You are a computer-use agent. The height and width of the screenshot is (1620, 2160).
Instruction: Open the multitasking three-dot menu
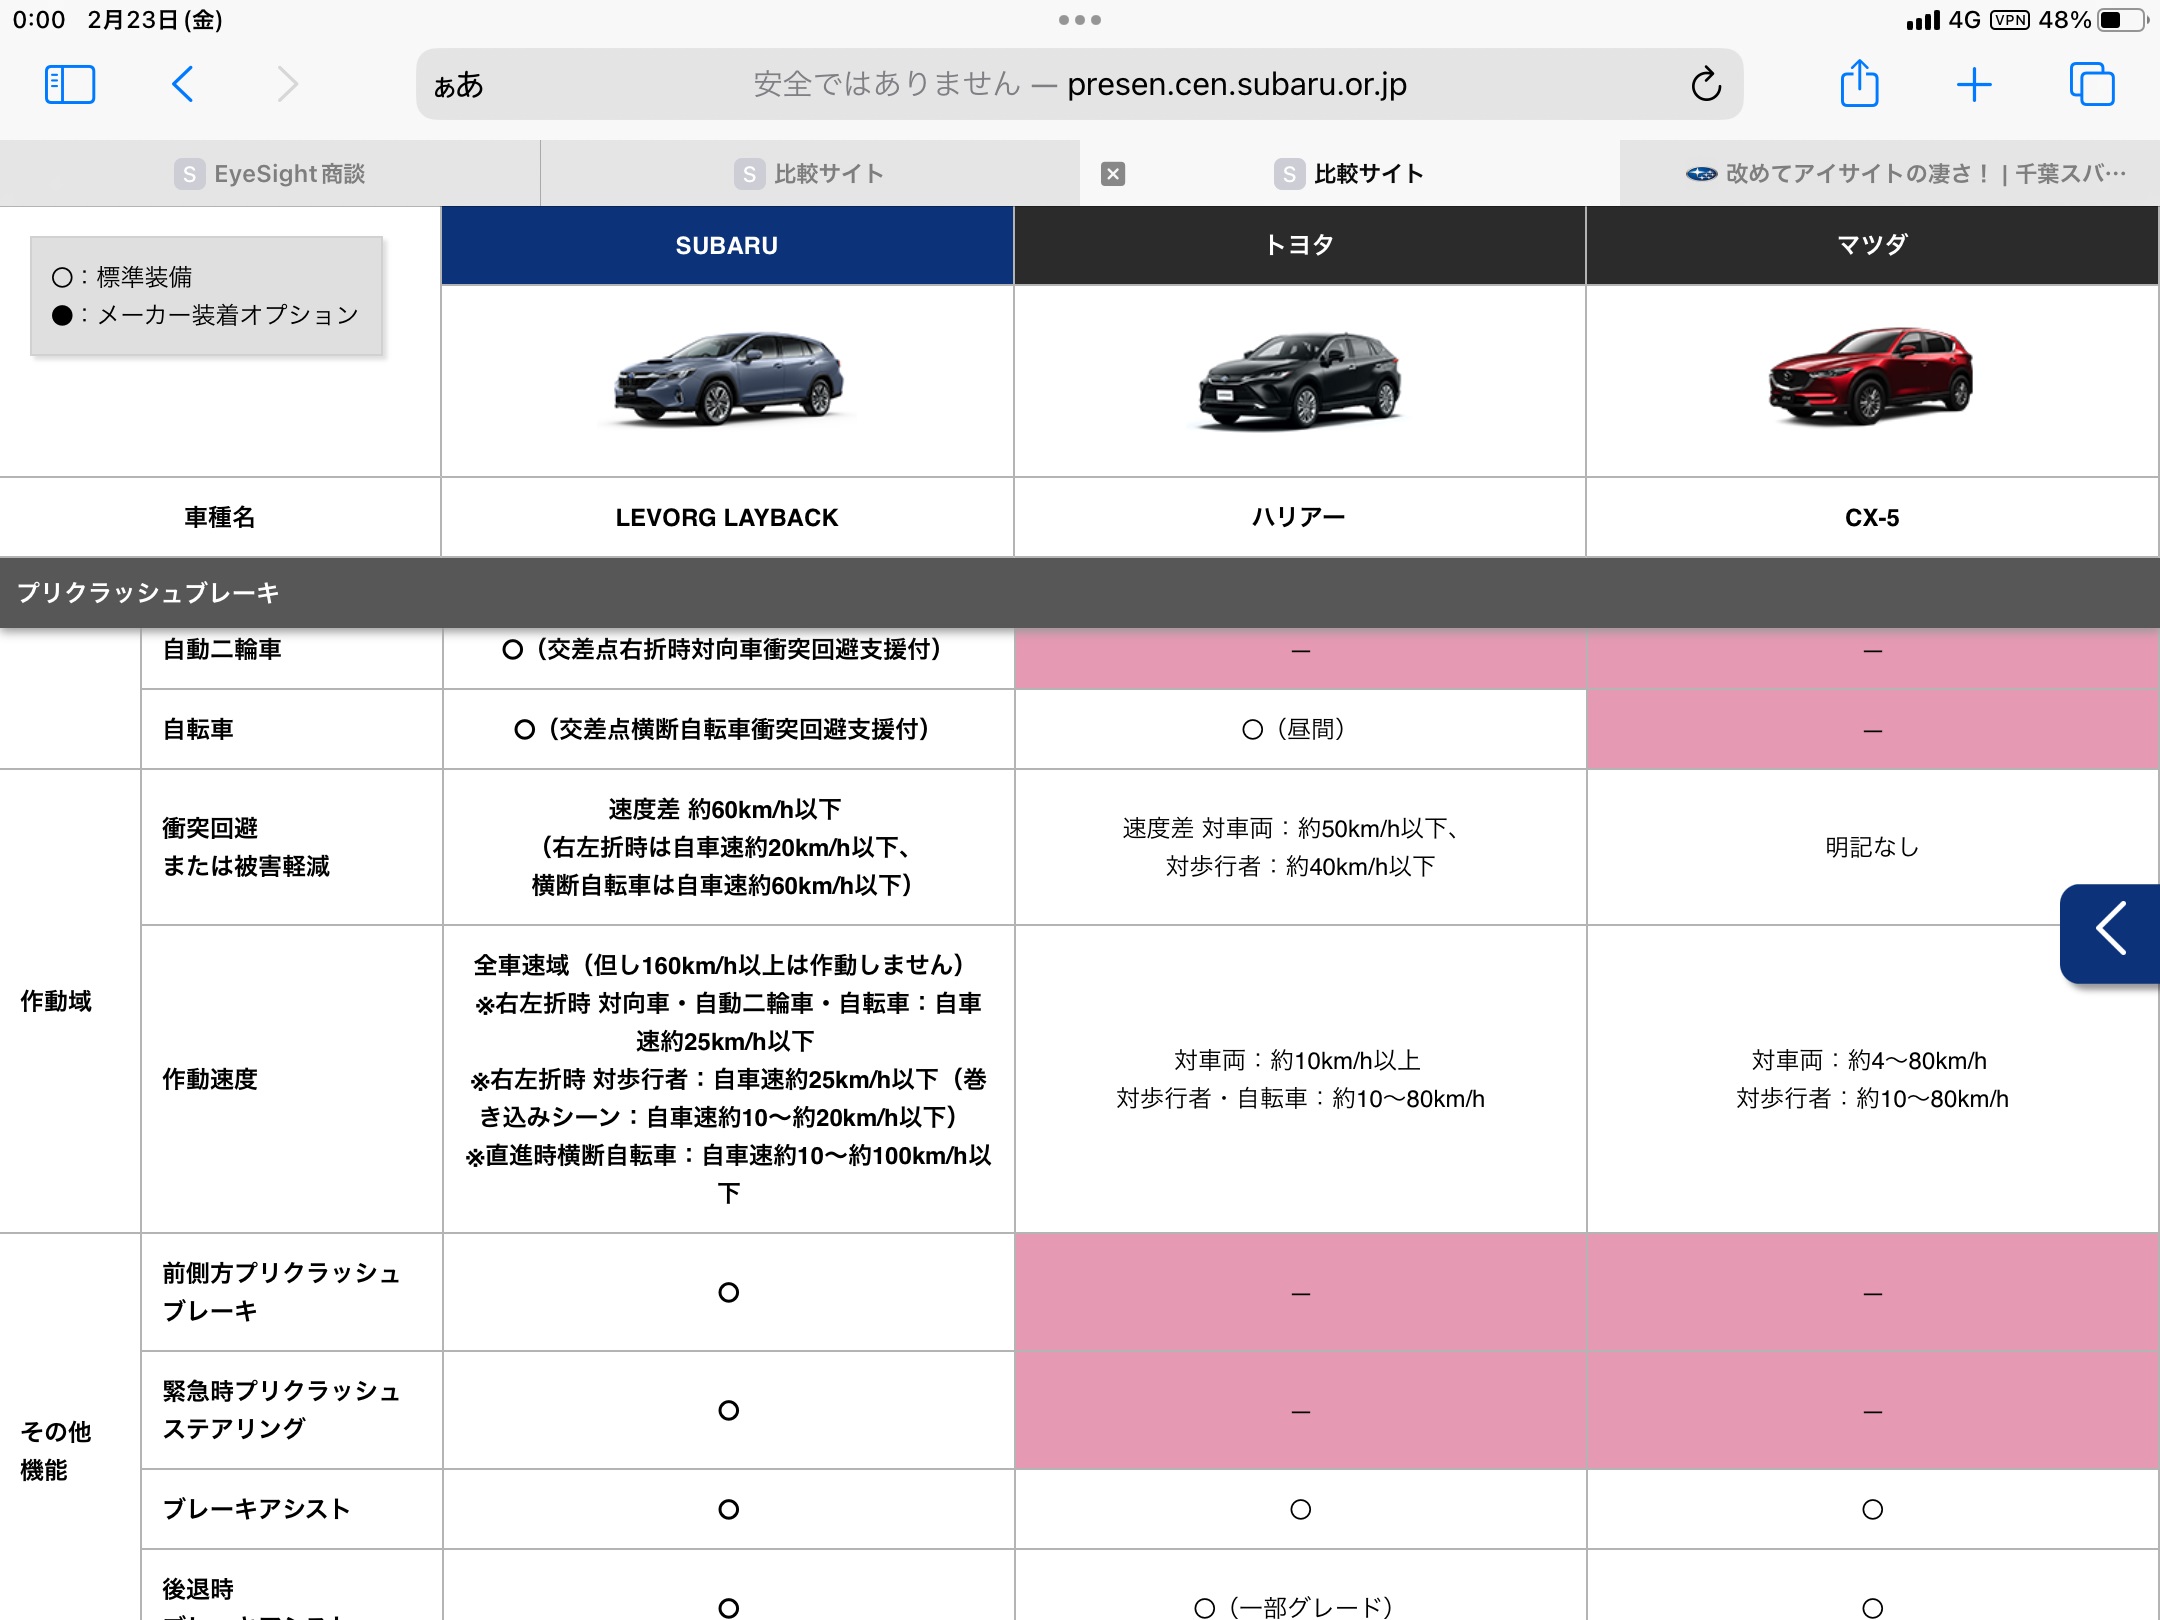click(1080, 20)
